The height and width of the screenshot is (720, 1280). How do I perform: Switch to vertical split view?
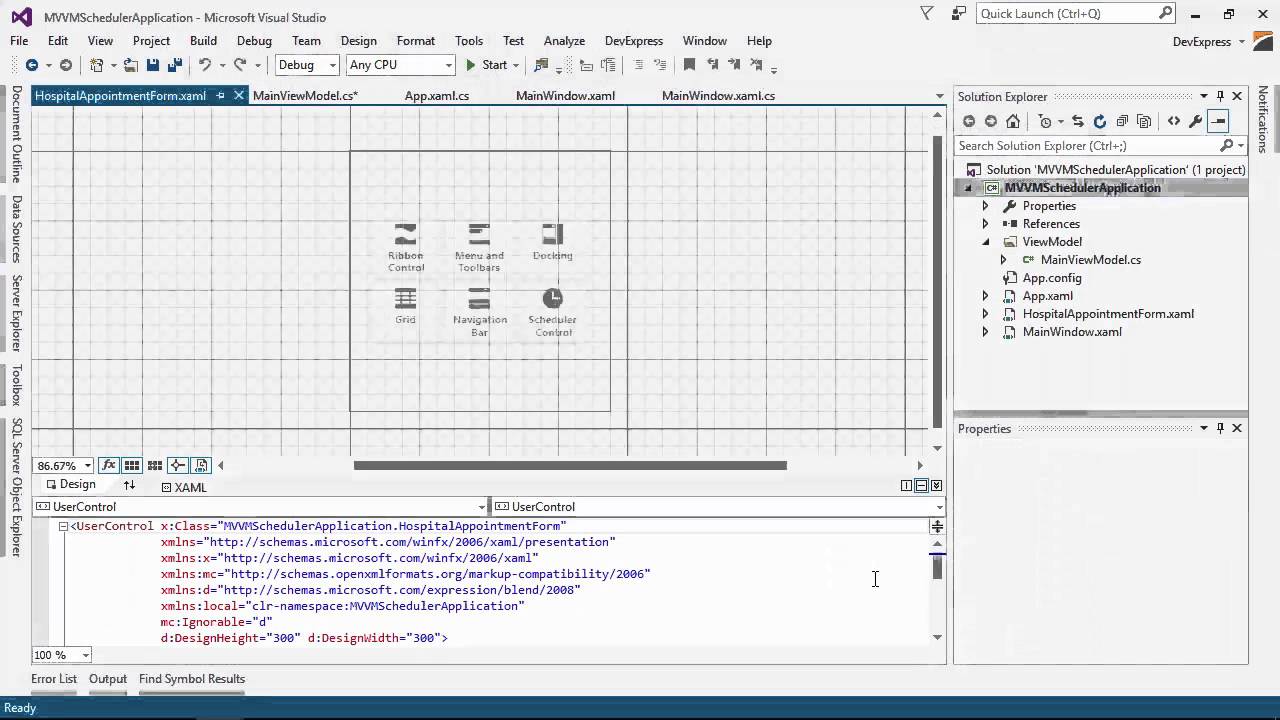[906, 486]
